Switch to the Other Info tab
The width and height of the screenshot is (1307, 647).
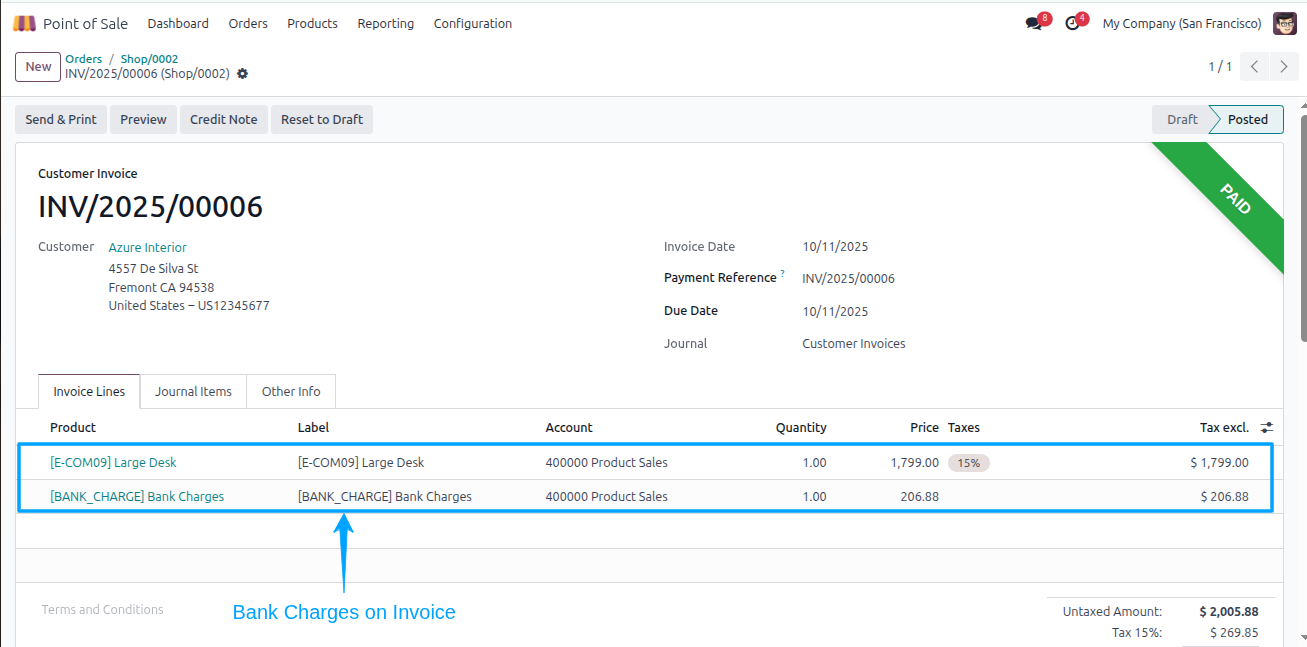(291, 392)
